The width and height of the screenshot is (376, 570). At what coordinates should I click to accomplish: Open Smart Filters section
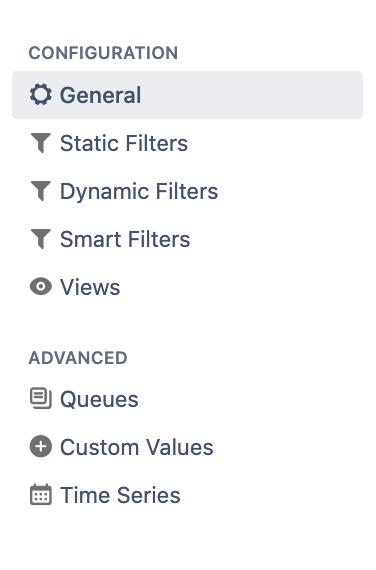[x=188, y=239]
